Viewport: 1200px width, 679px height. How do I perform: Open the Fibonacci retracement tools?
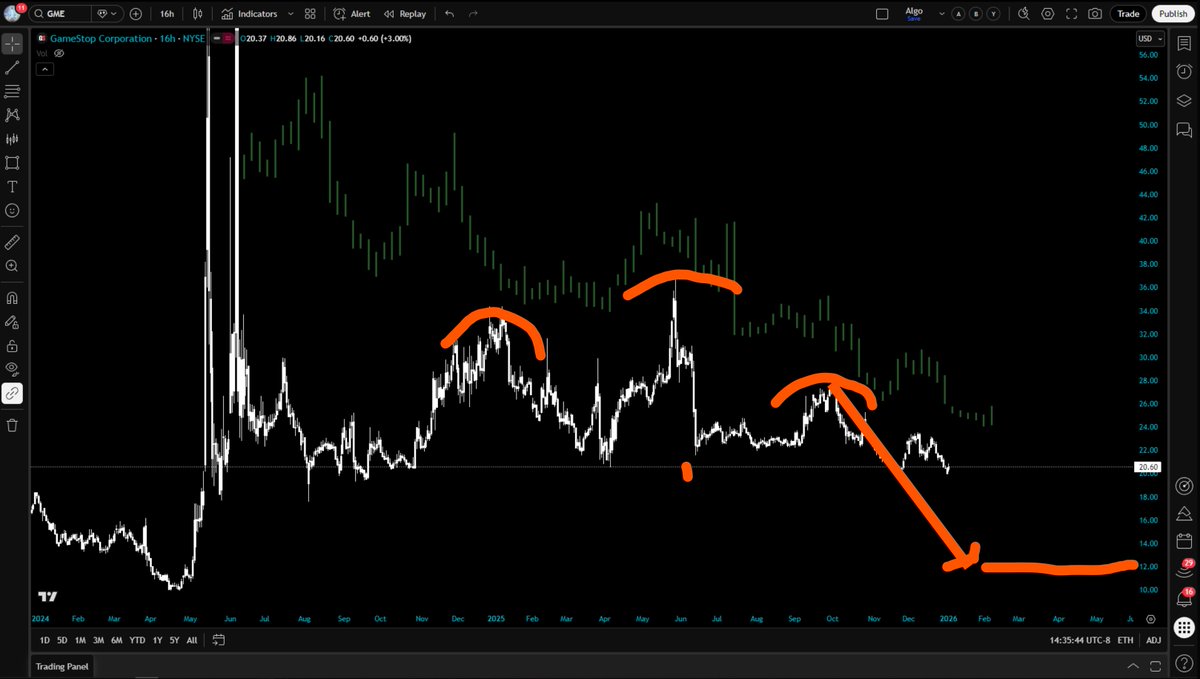click(12, 91)
